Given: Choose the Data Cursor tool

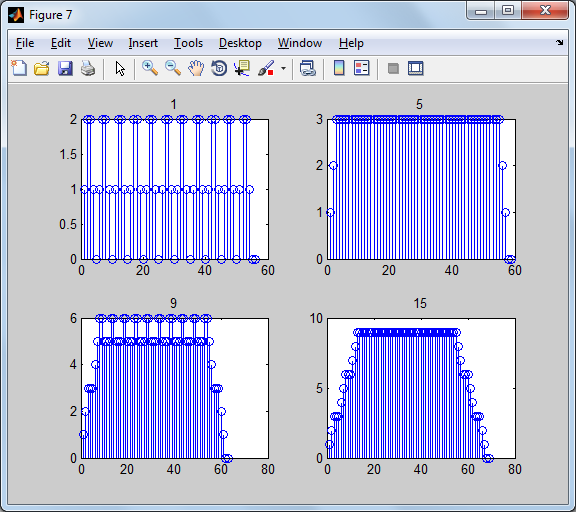Looking at the screenshot, I should [242, 68].
